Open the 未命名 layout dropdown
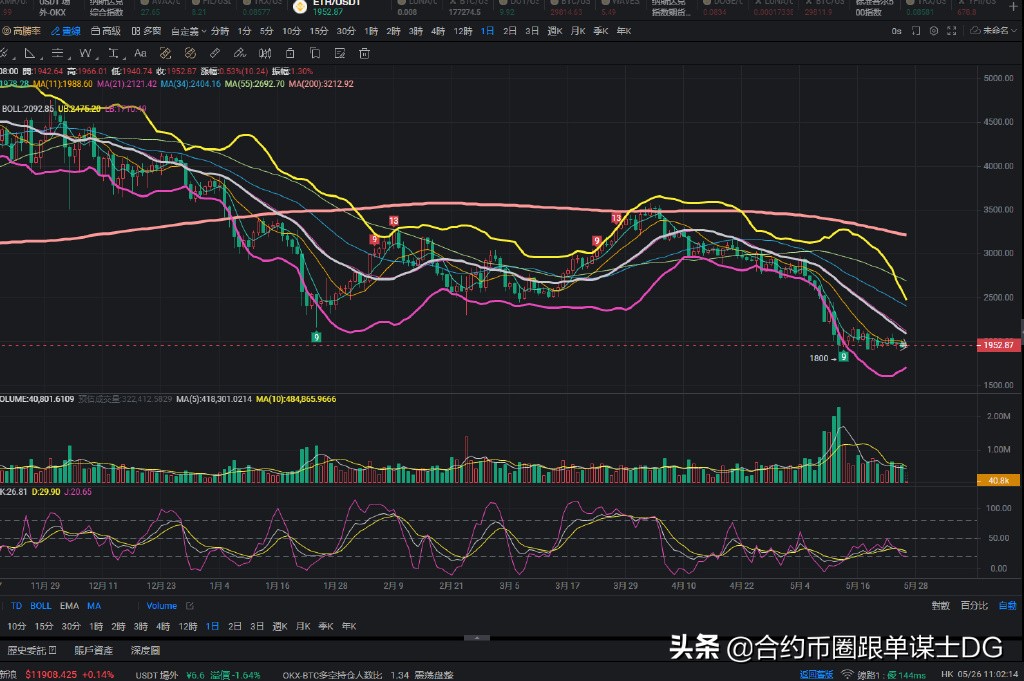The image size is (1024, 681). 996,31
